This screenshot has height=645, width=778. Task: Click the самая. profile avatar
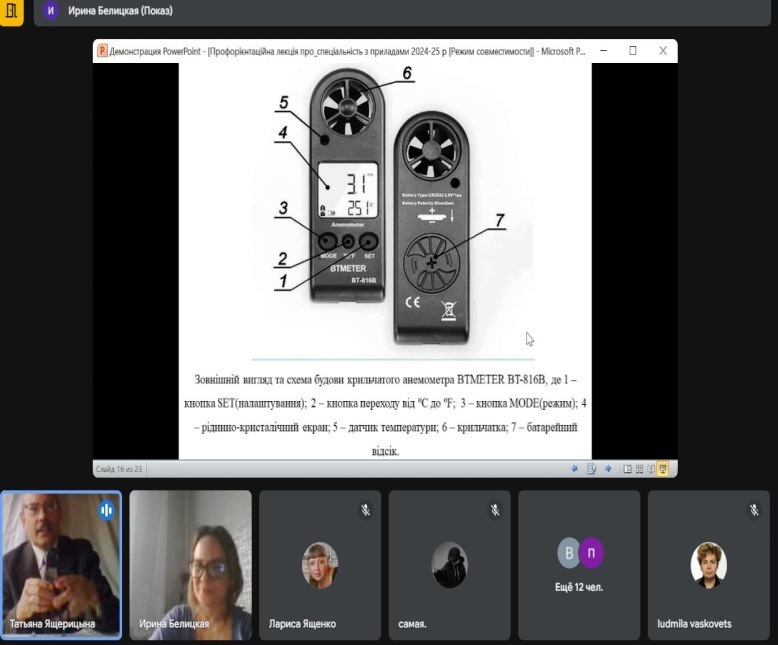pos(450,565)
